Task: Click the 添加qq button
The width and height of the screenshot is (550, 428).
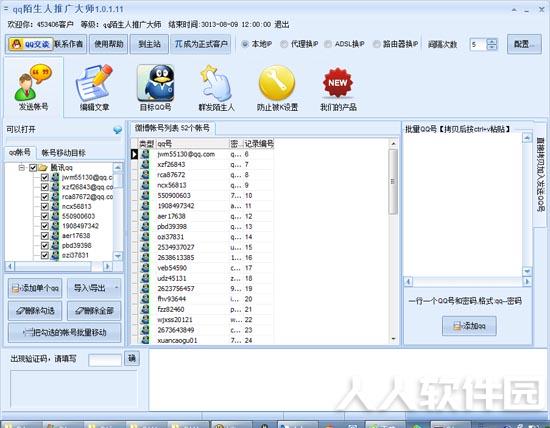Action: (469, 326)
